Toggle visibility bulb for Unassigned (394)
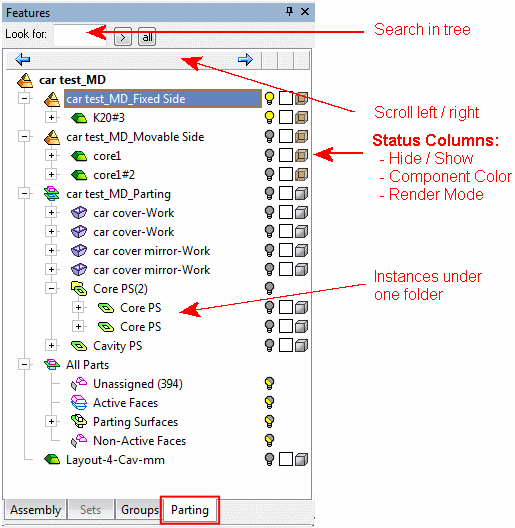This screenshot has width=515, height=528. 269,384
